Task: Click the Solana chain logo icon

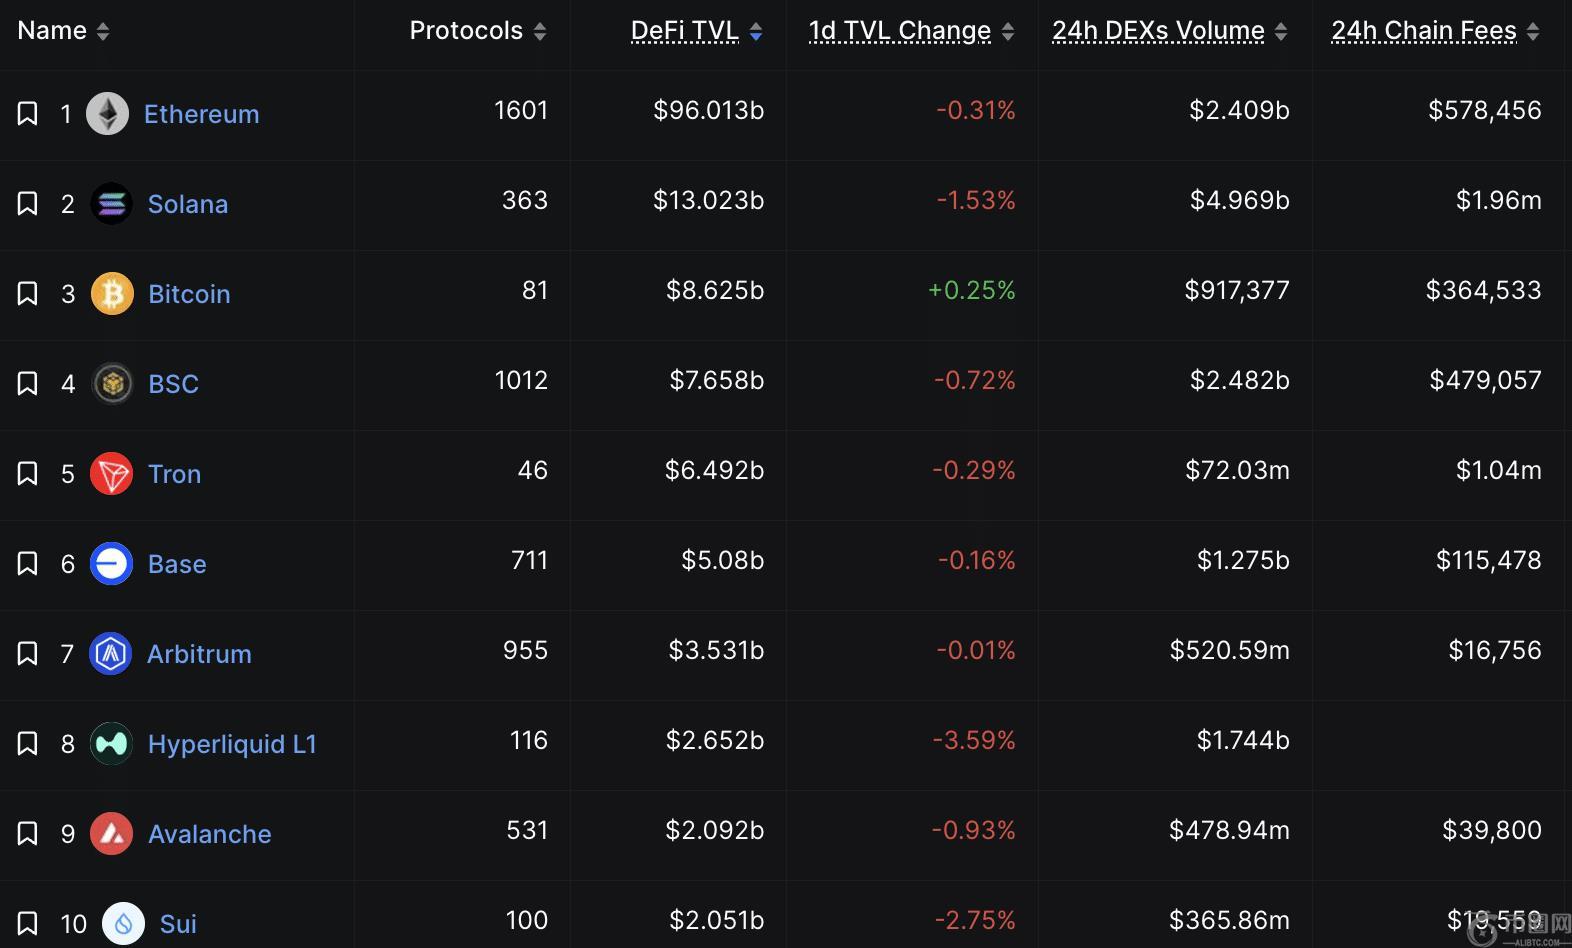Action: click(111, 204)
